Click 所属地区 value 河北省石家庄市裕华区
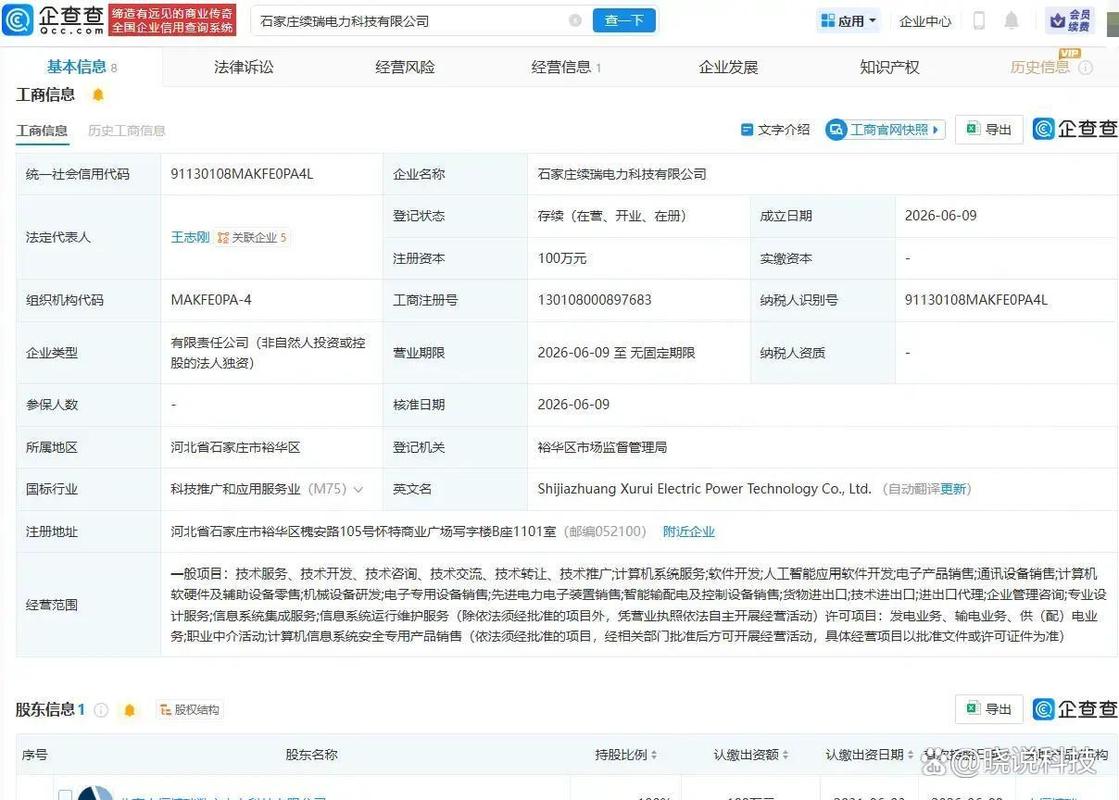This screenshot has width=1119, height=800. 236,447
